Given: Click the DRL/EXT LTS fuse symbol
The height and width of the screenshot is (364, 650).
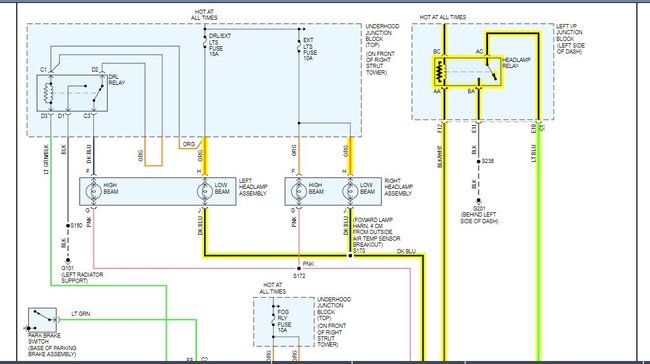Looking at the screenshot, I should [x=205, y=42].
